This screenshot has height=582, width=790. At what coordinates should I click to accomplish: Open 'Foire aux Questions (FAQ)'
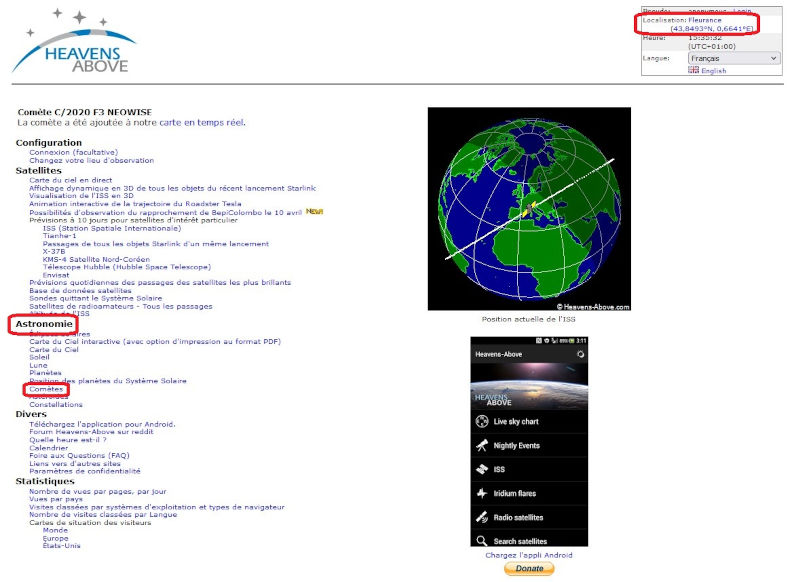coord(80,455)
